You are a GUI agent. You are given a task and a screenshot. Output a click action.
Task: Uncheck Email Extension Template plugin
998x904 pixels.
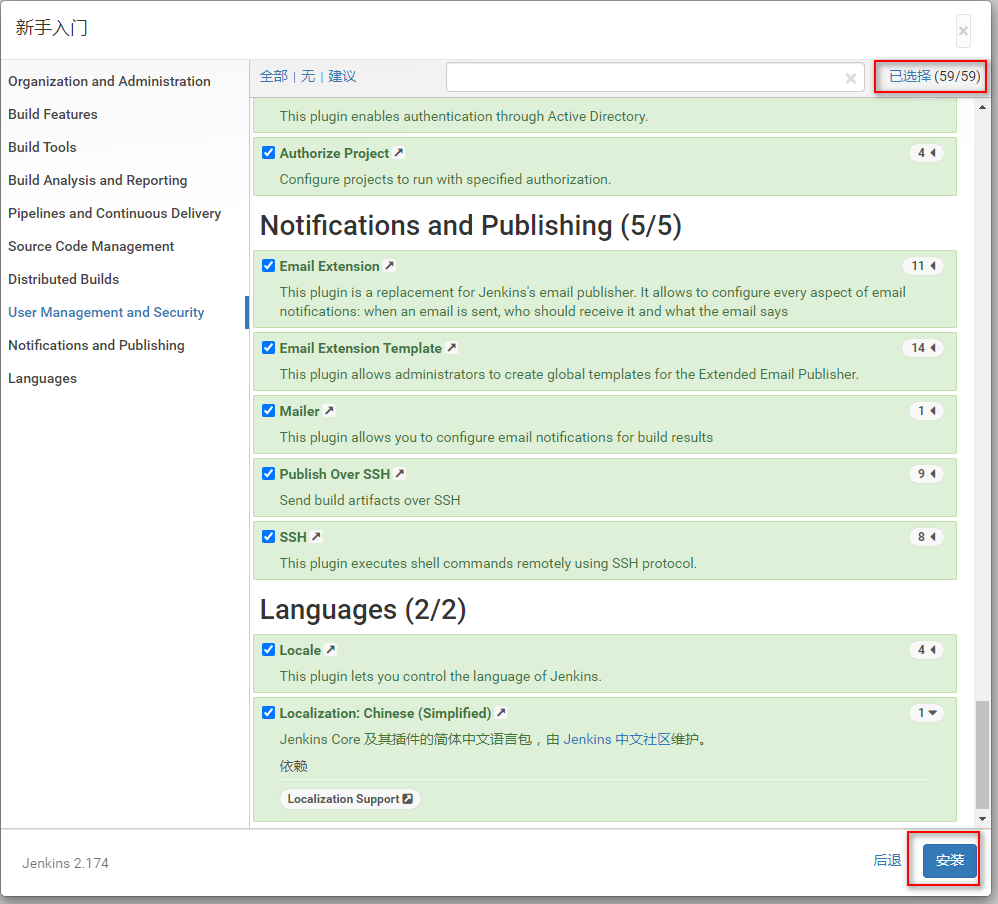[x=269, y=348]
